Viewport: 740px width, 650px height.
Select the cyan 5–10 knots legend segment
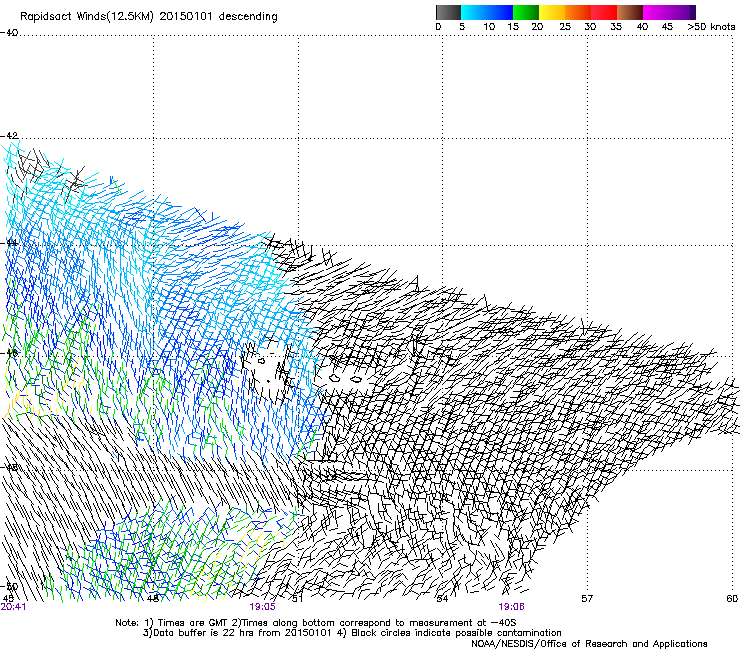coord(474,12)
